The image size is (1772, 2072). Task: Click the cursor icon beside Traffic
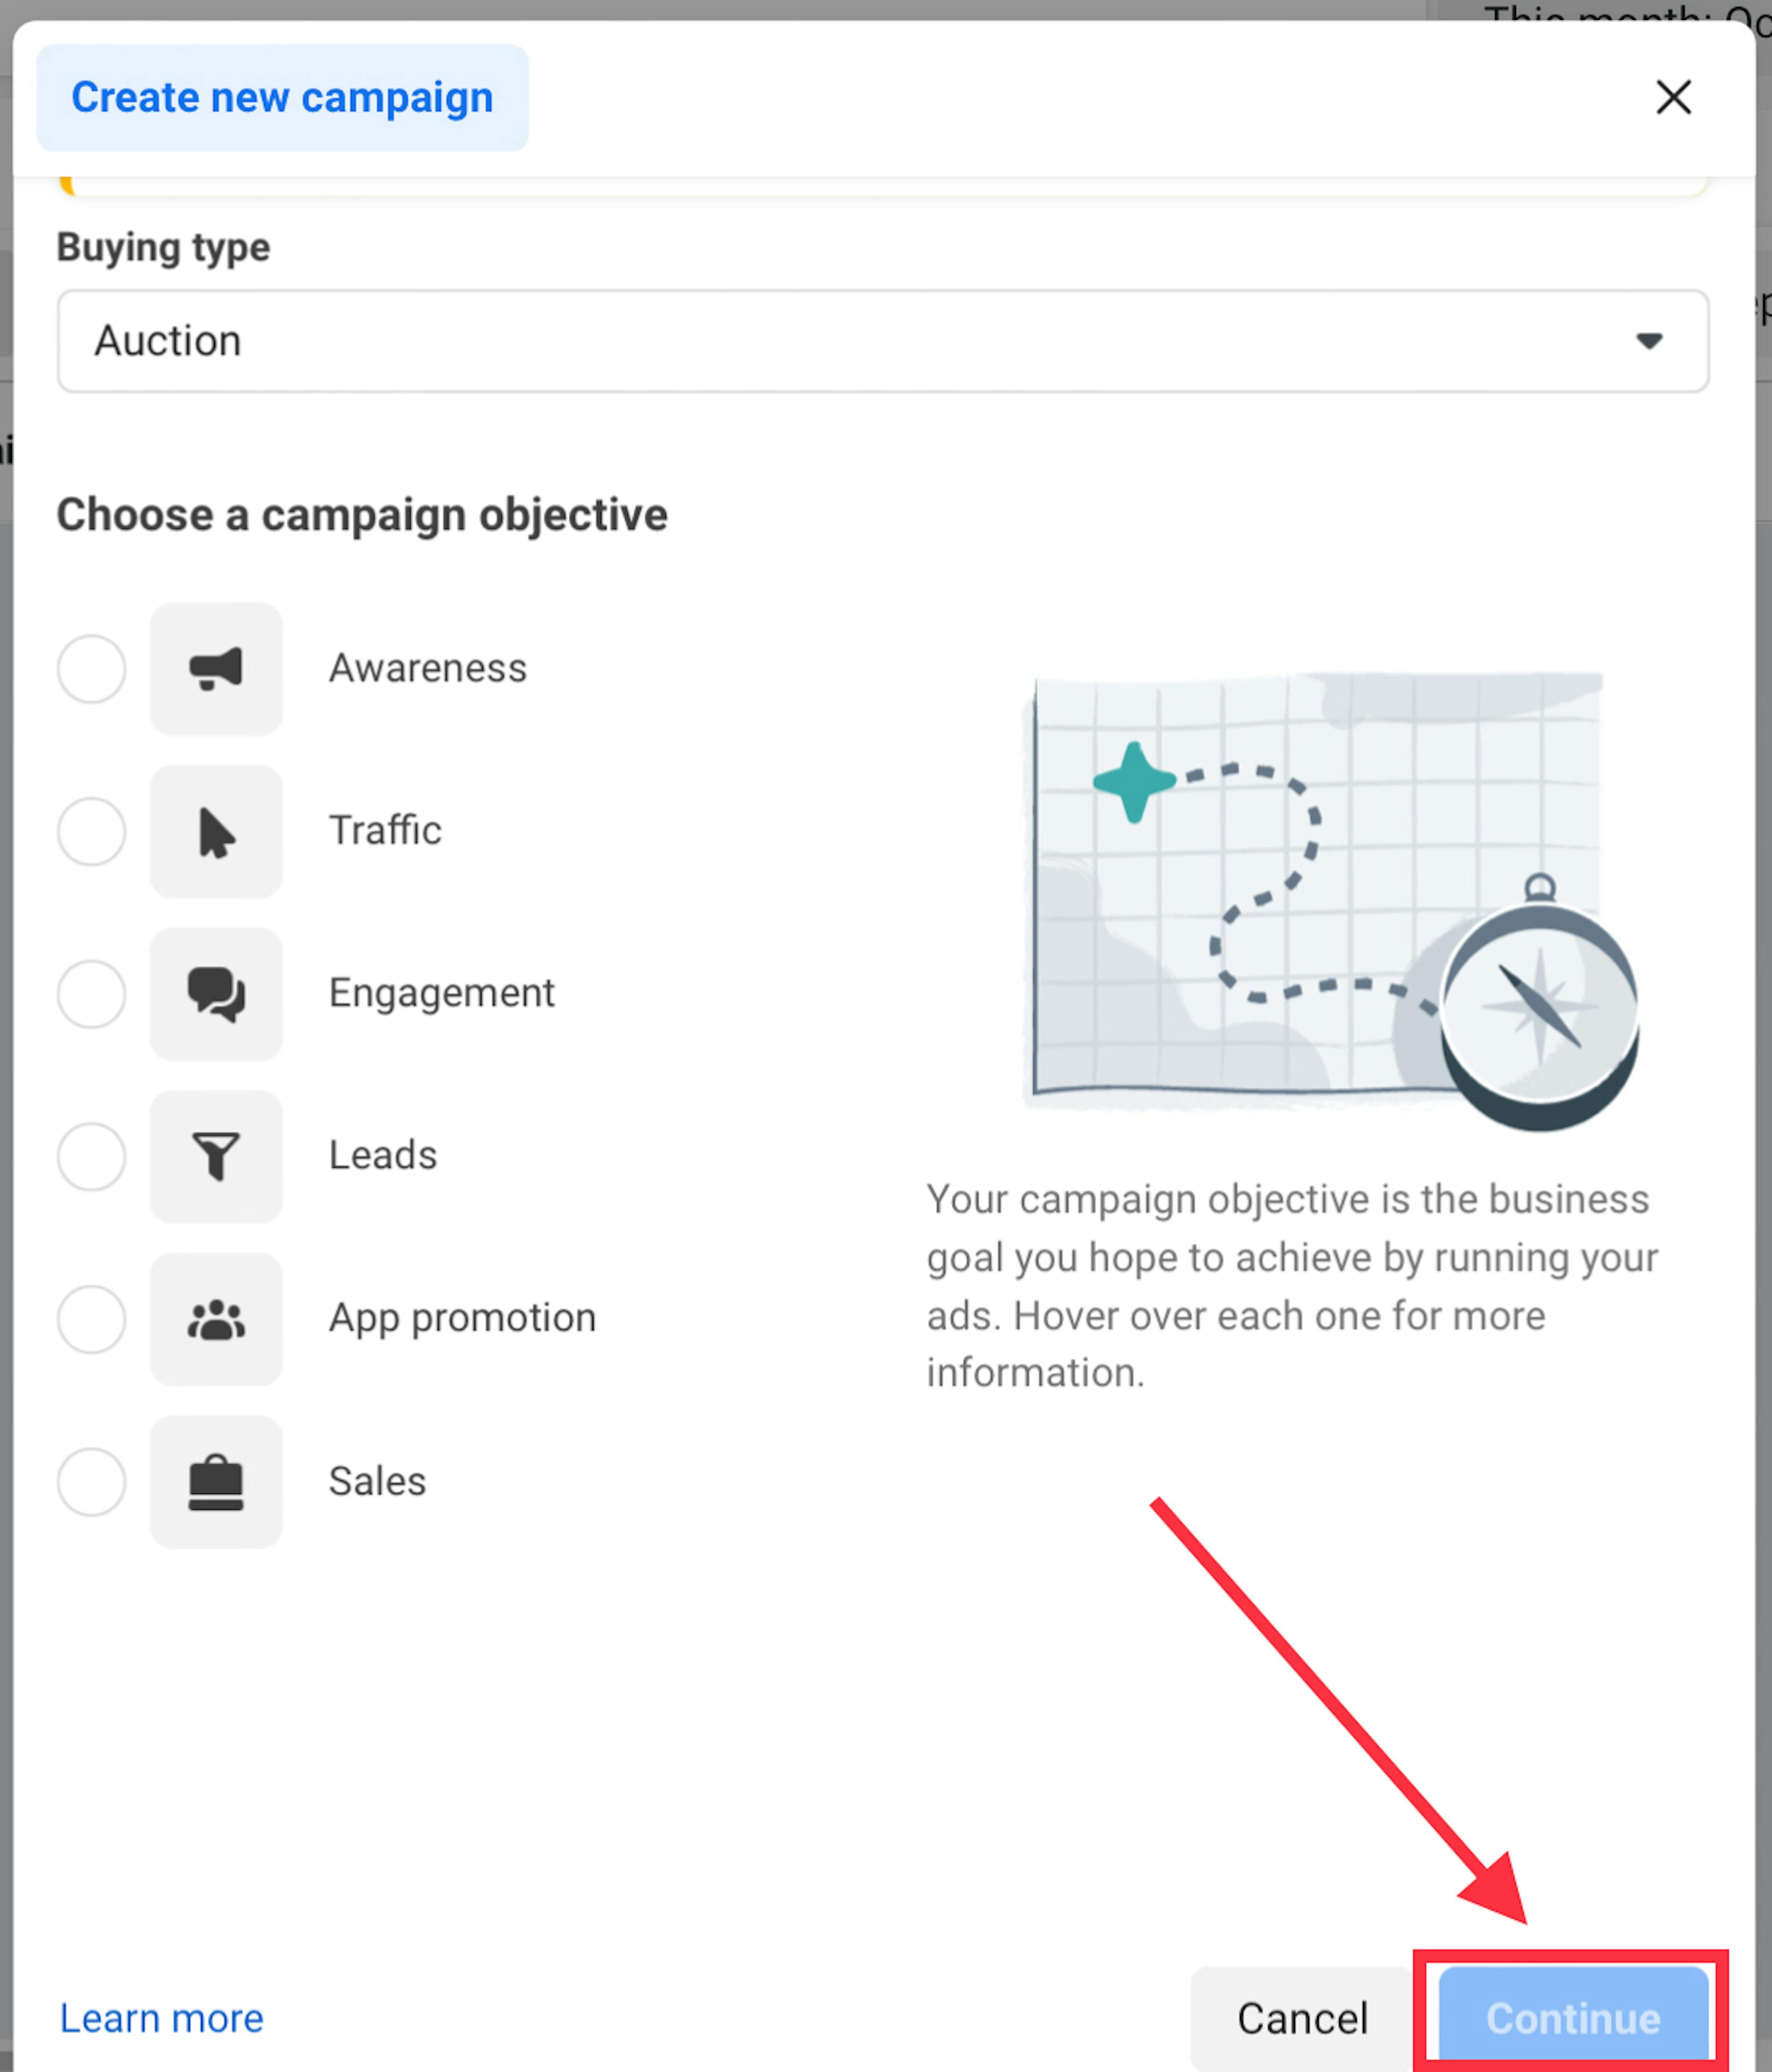[216, 832]
